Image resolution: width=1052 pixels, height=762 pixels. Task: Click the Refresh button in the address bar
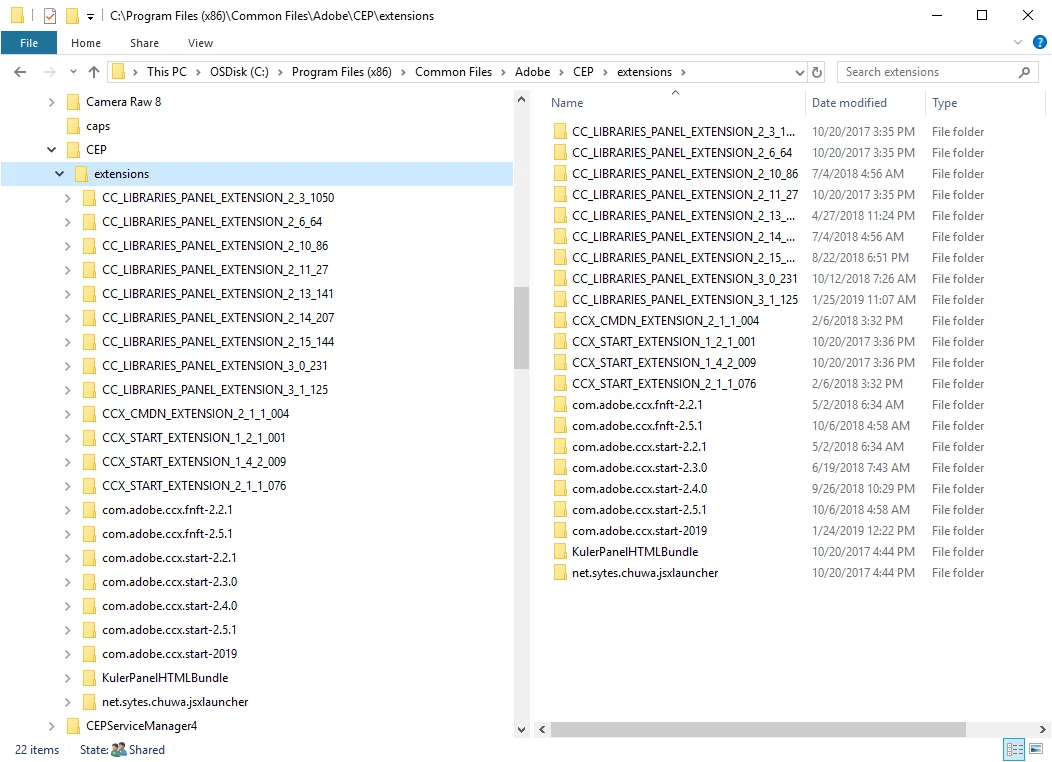point(817,72)
